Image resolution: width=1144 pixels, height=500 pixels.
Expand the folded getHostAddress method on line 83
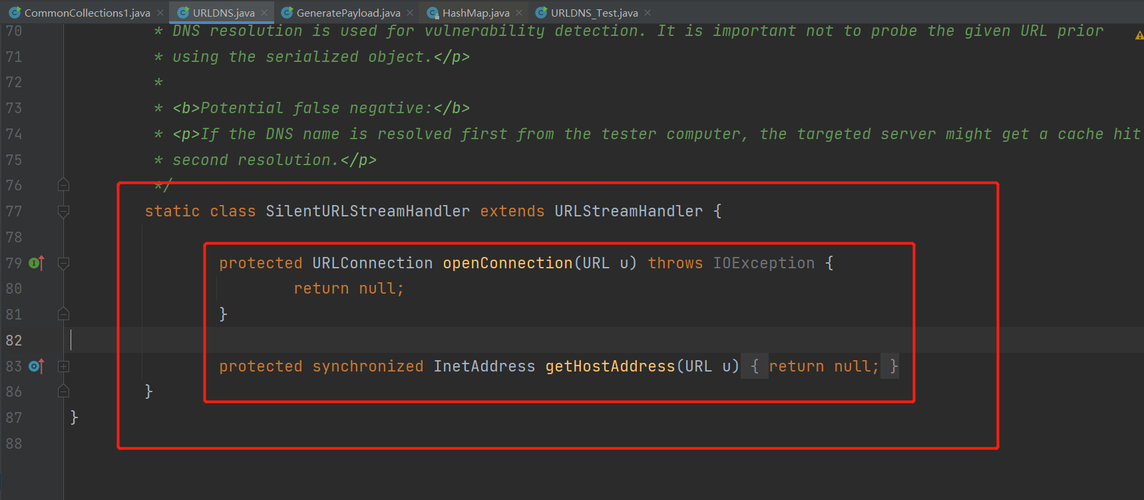(63, 367)
